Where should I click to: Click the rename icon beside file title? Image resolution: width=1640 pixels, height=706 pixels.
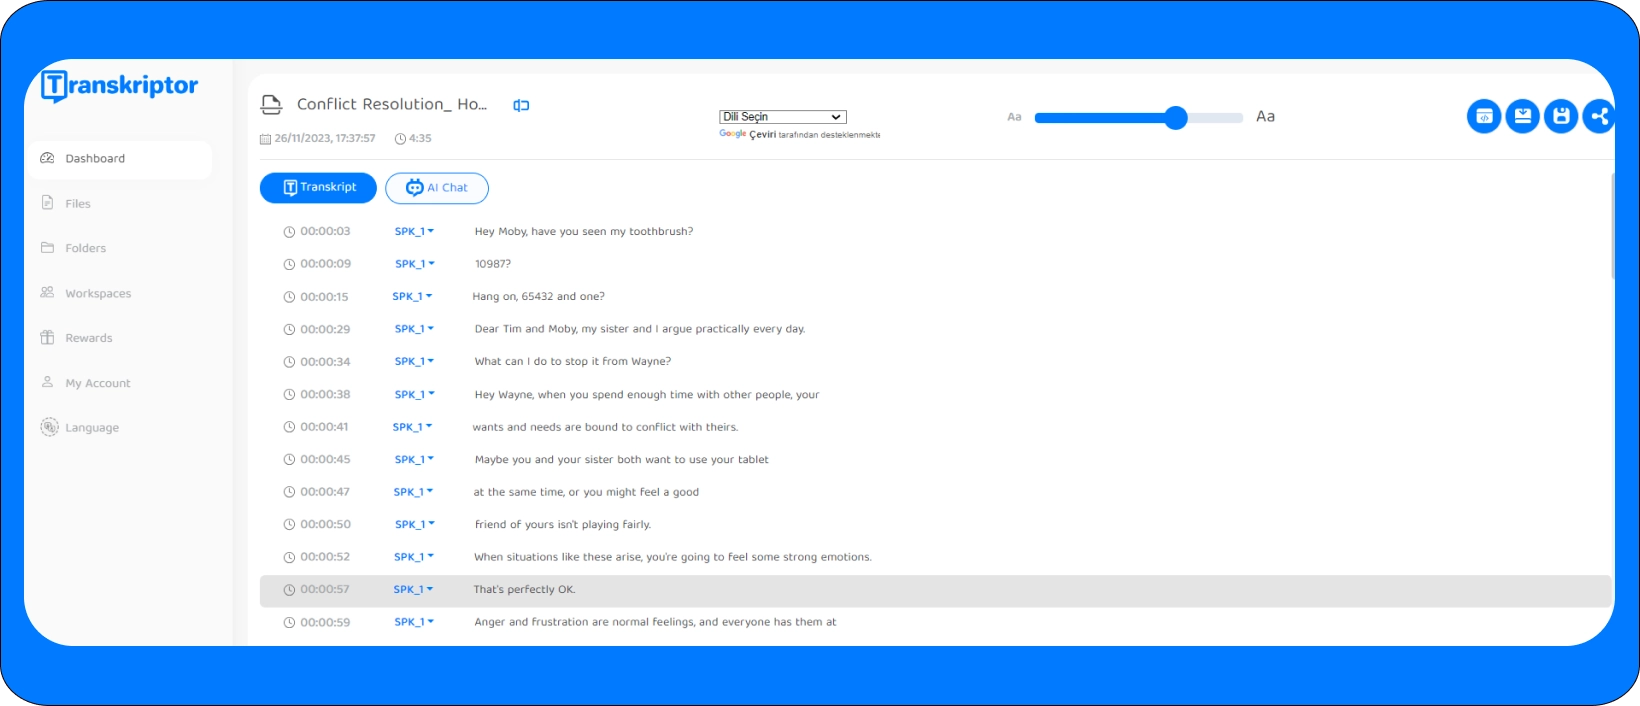click(521, 105)
